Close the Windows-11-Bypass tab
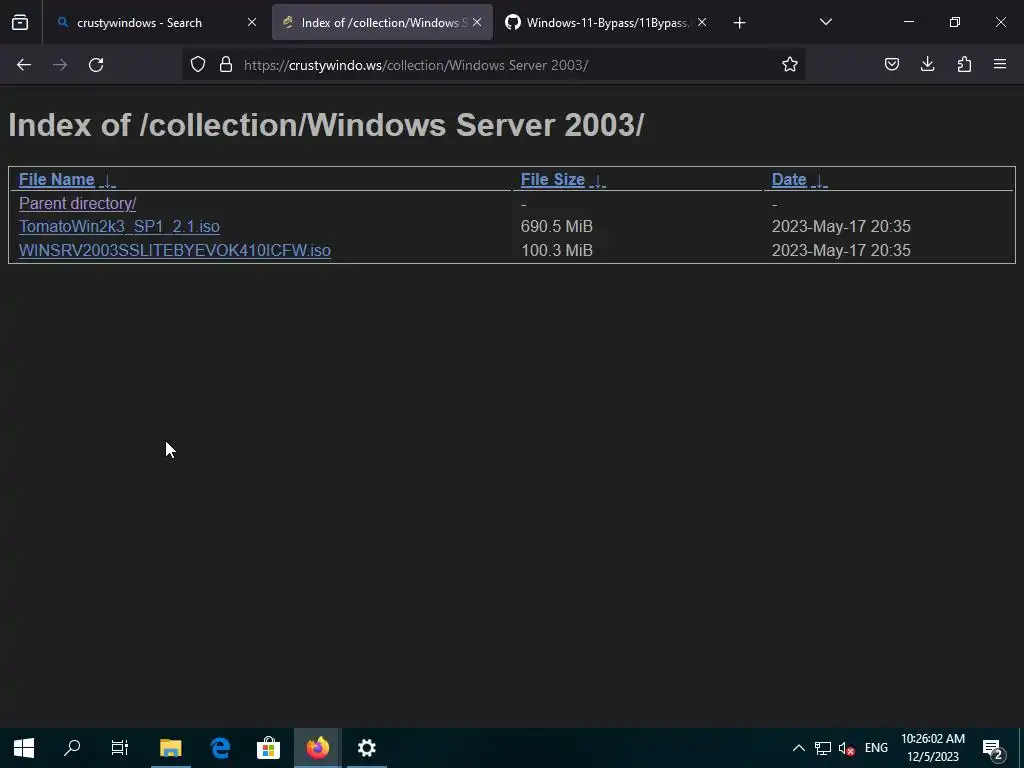 tap(702, 22)
